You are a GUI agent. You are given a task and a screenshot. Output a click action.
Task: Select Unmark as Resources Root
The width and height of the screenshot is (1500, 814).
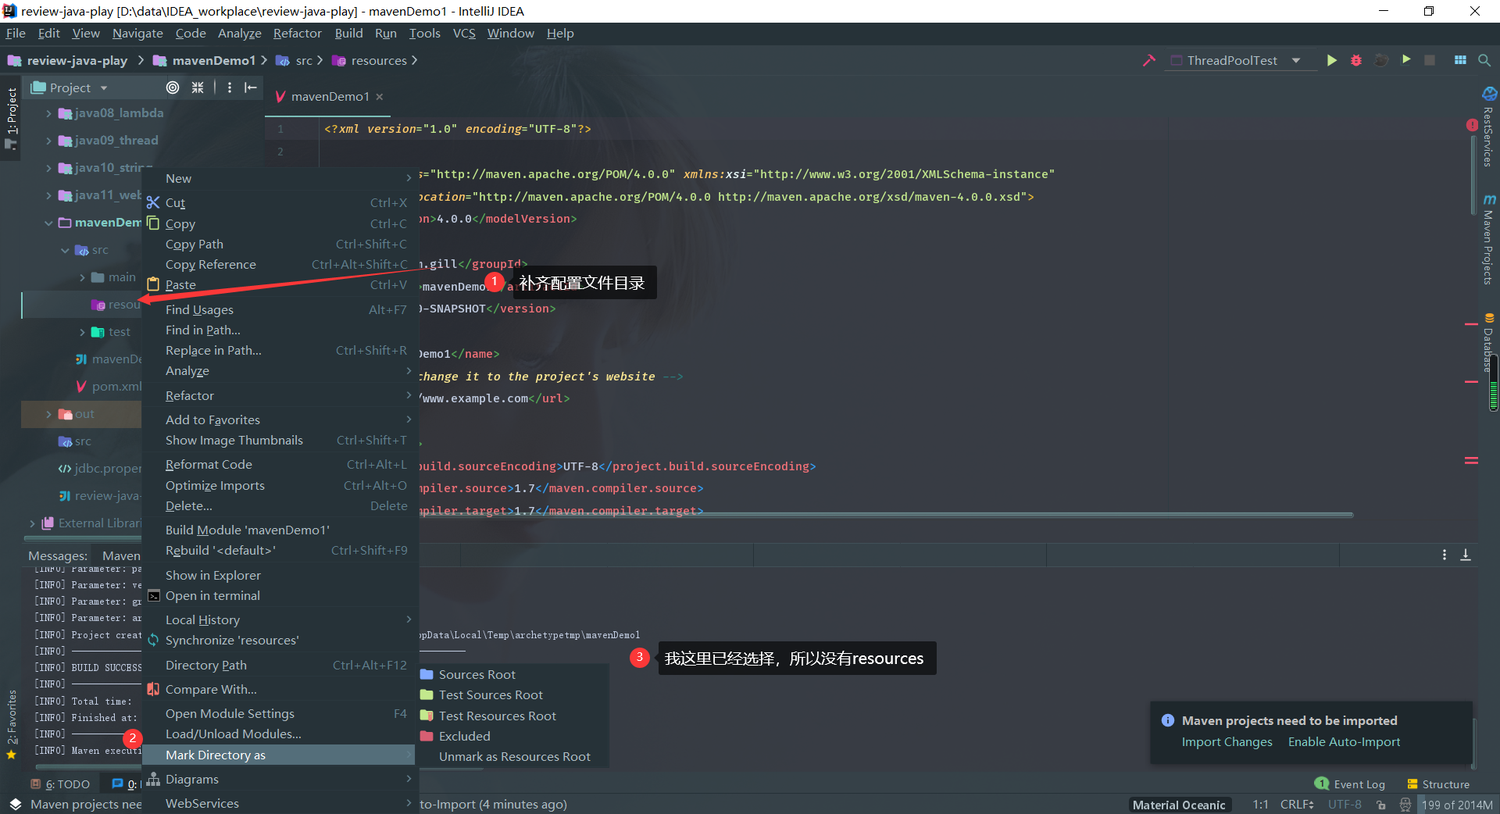coord(512,757)
